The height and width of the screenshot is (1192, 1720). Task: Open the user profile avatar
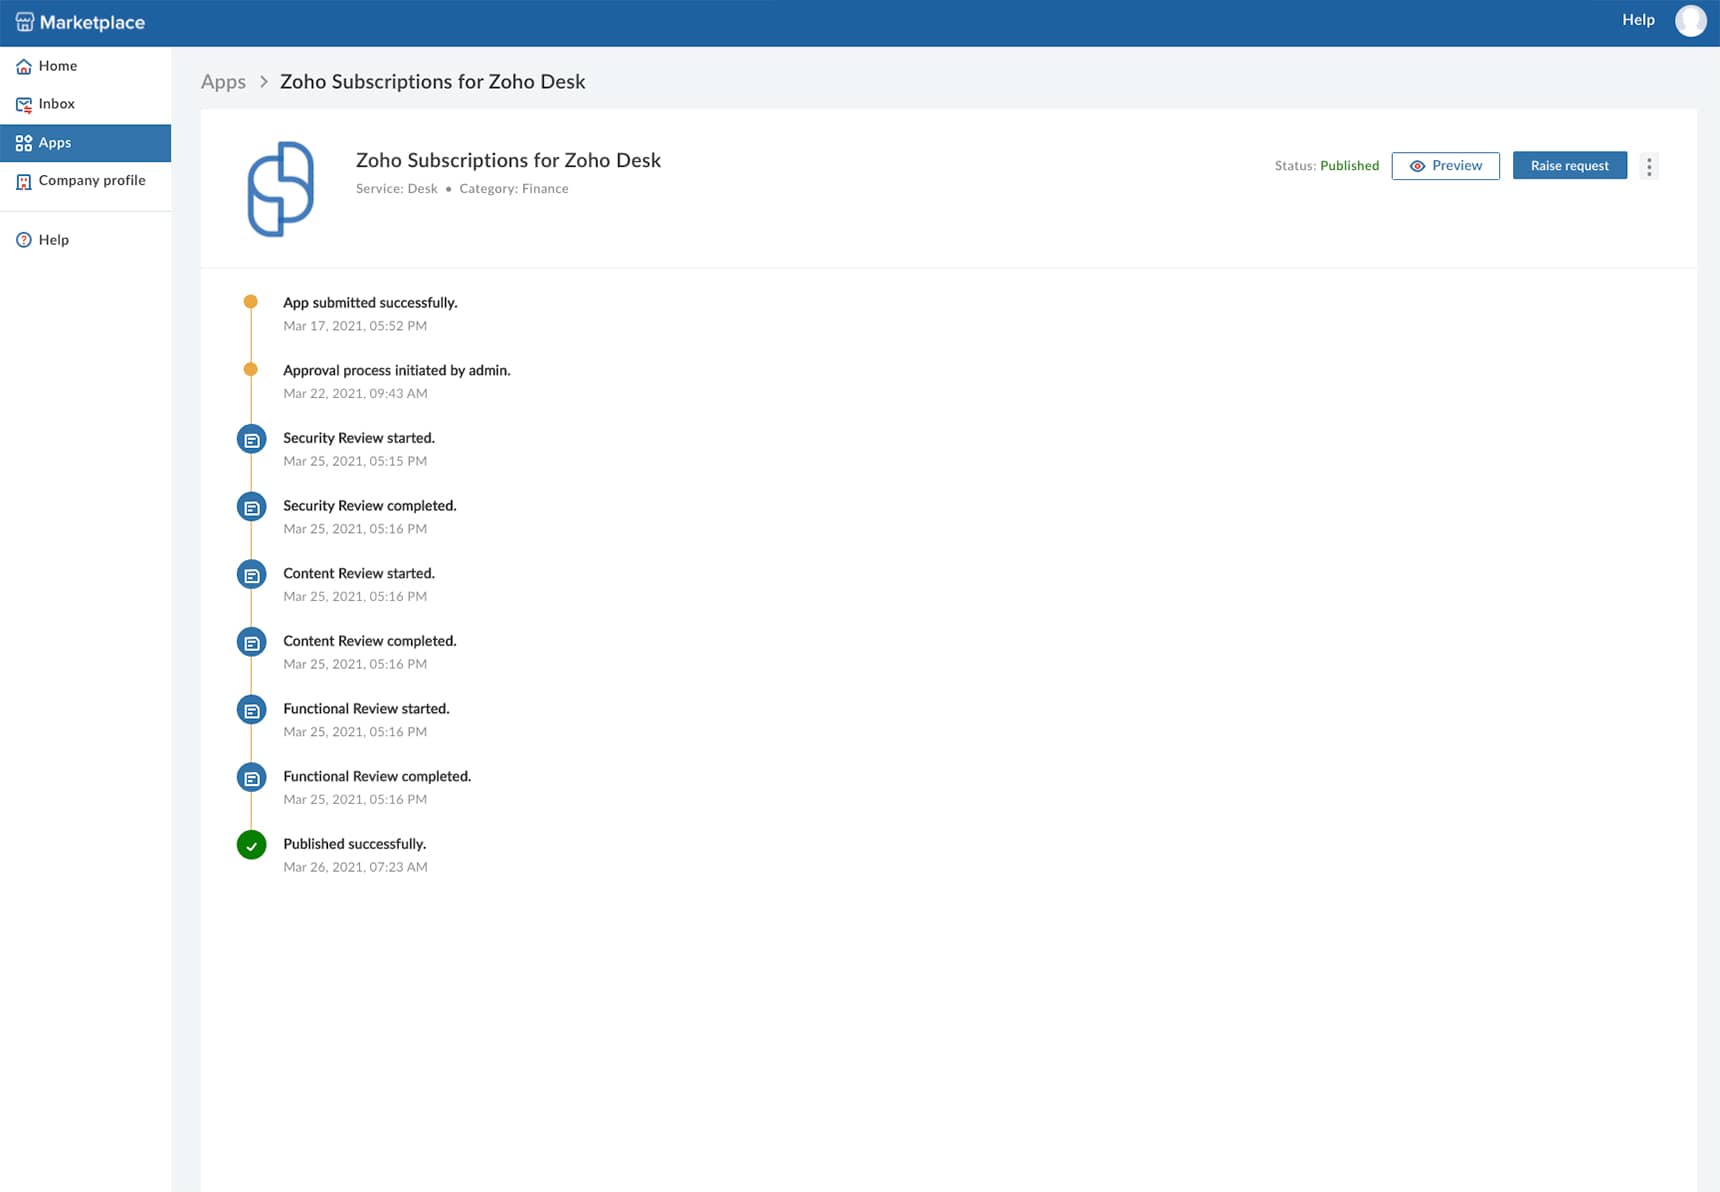pyautogui.click(x=1691, y=21)
